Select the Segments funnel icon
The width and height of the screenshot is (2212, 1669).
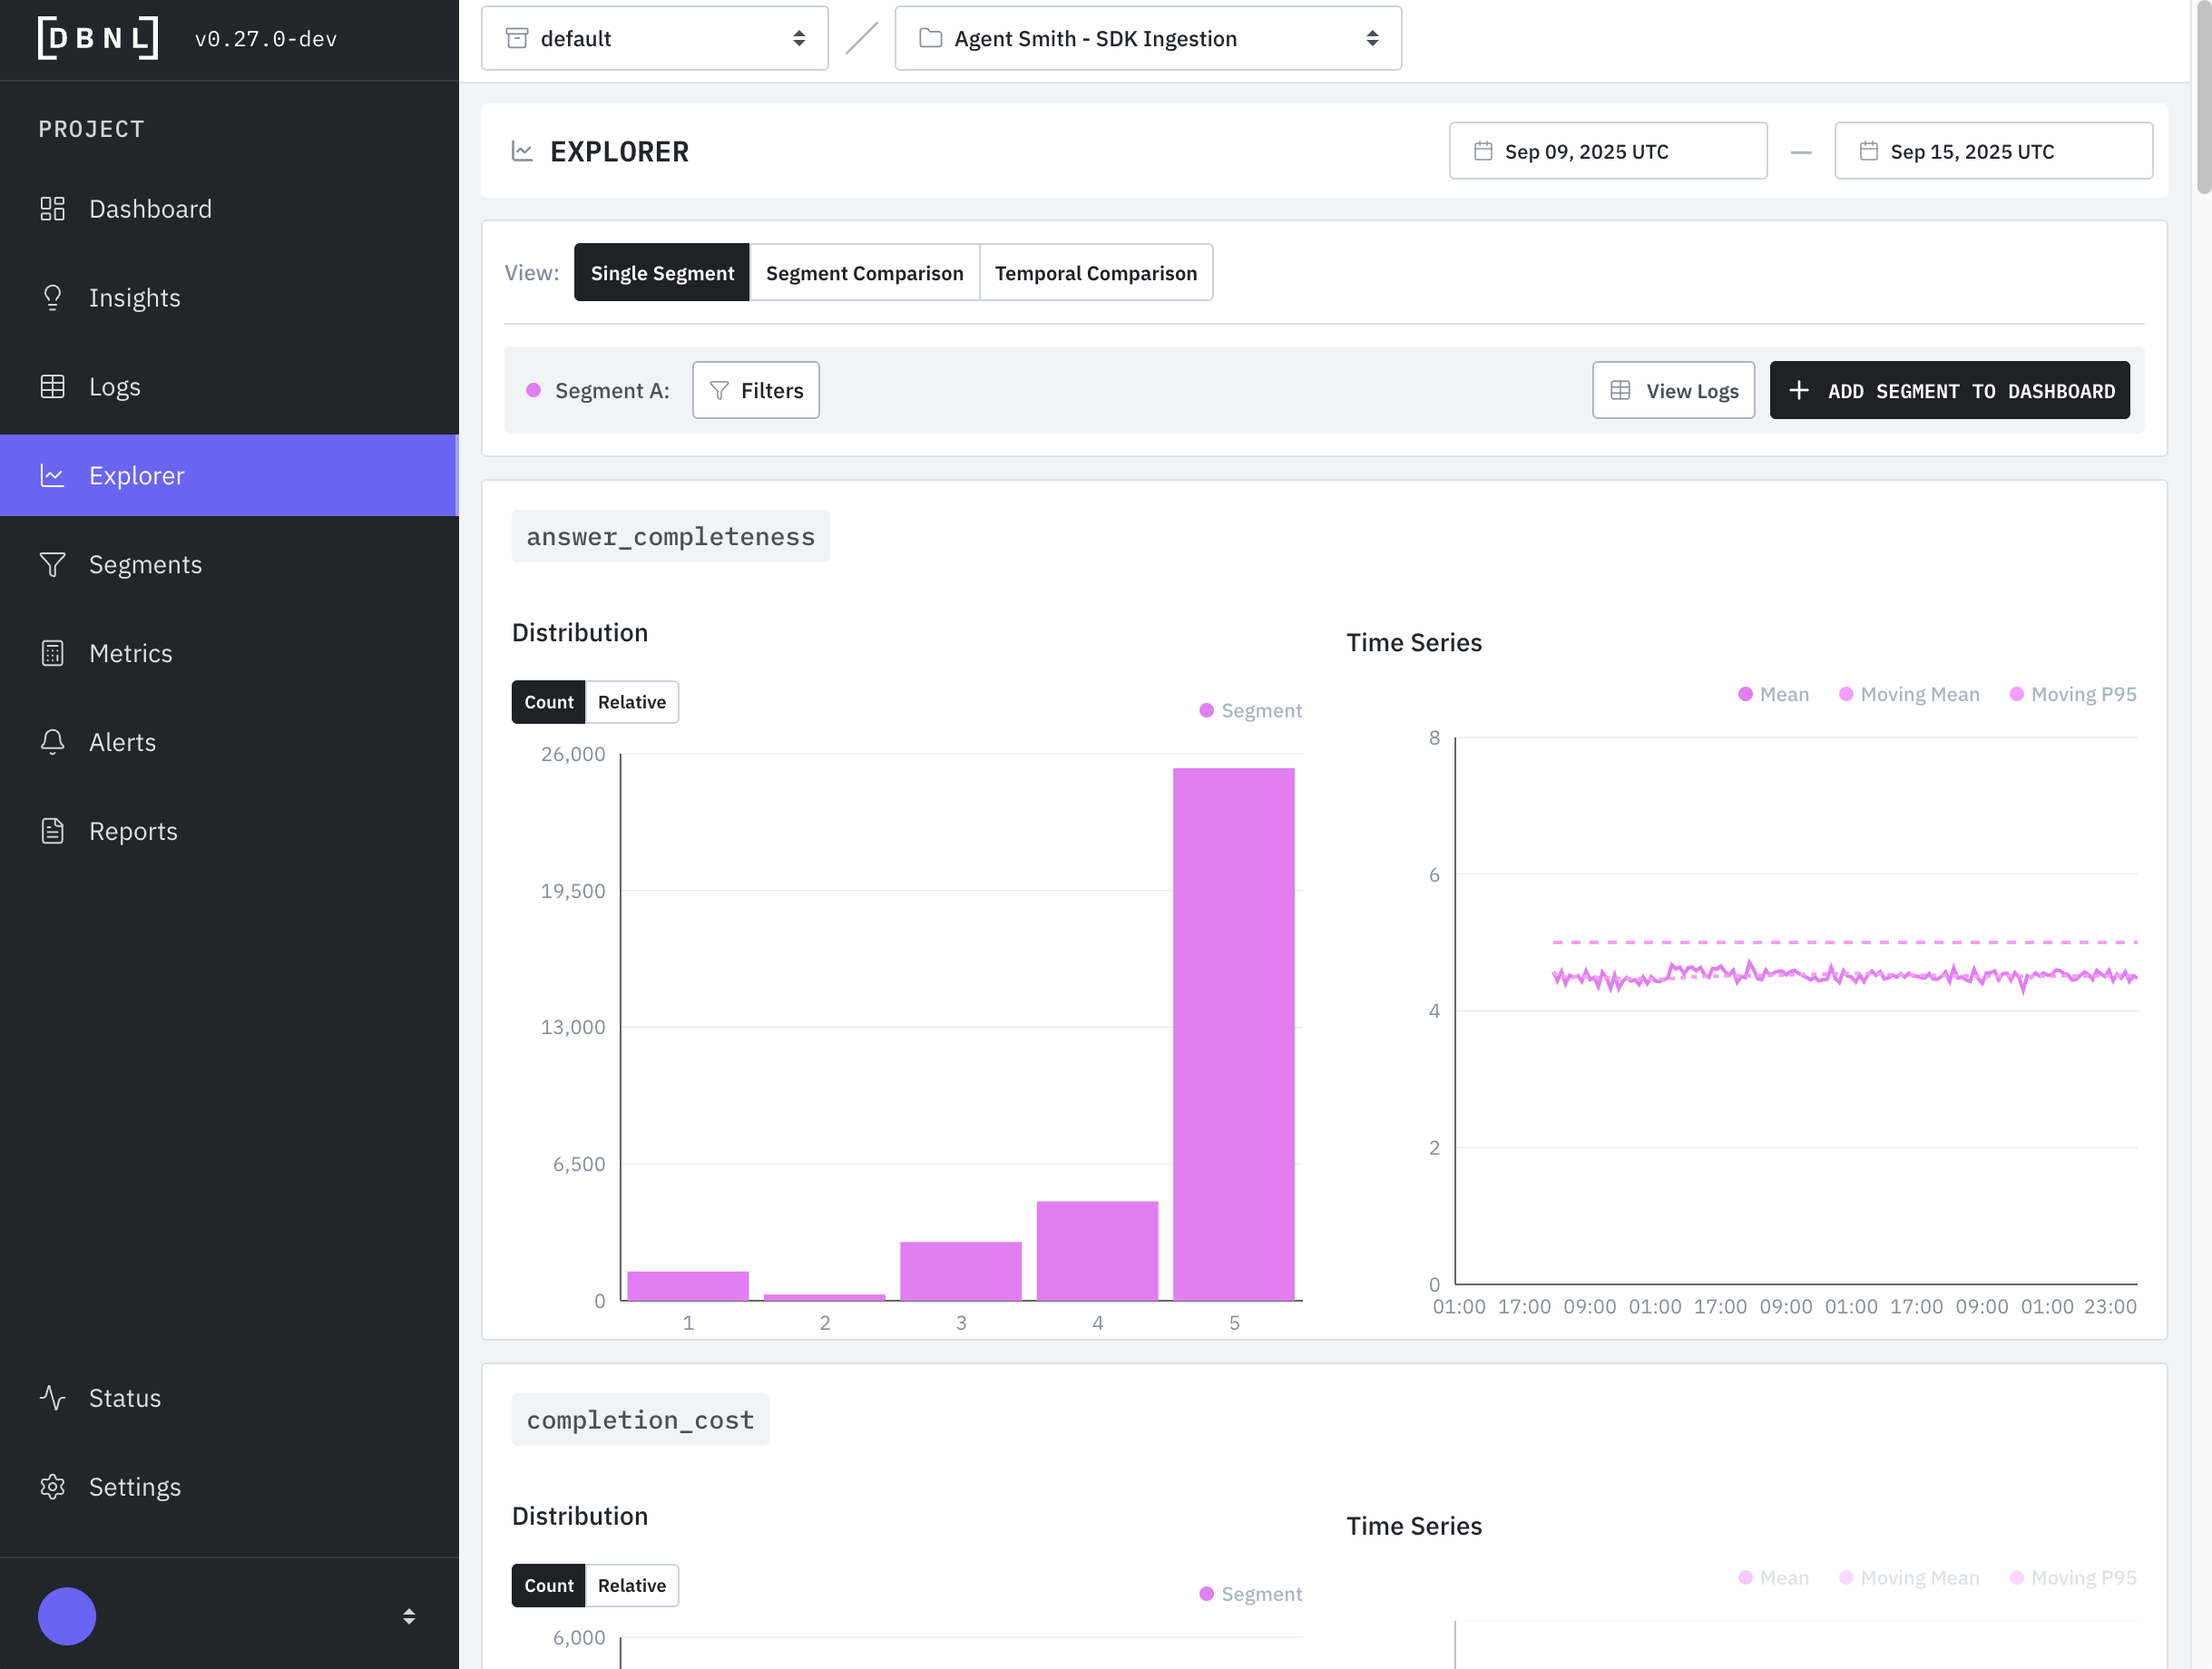pyautogui.click(x=52, y=565)
